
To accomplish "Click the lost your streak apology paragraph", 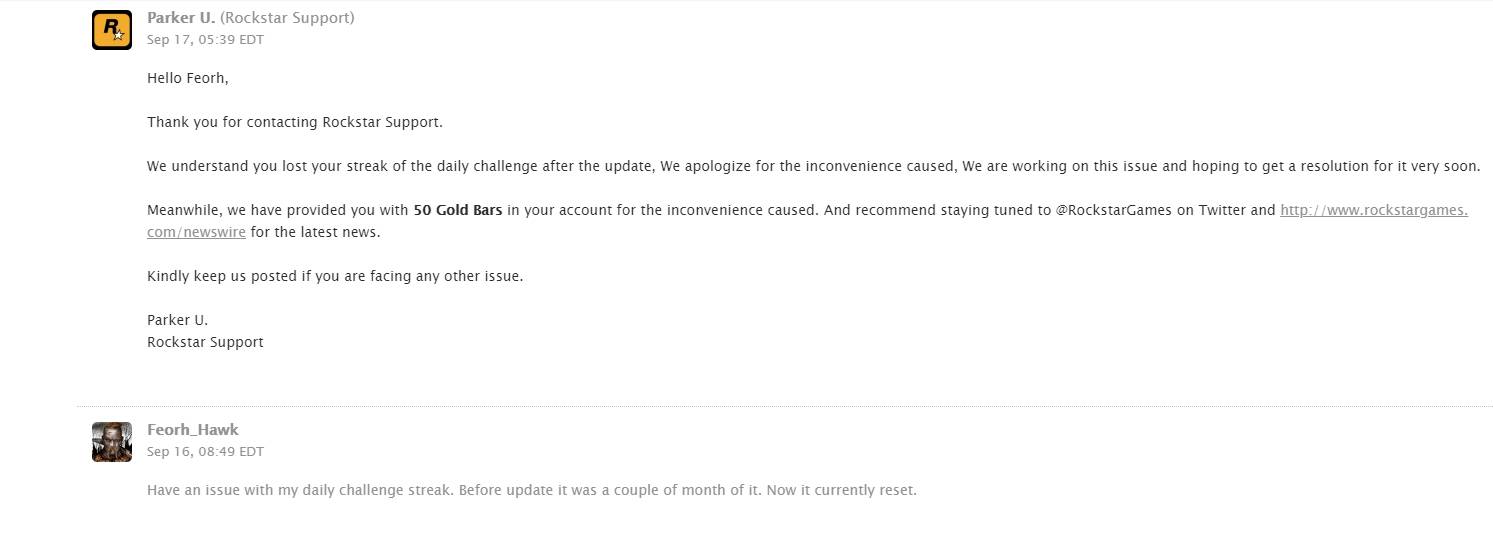I will [813, 166].
